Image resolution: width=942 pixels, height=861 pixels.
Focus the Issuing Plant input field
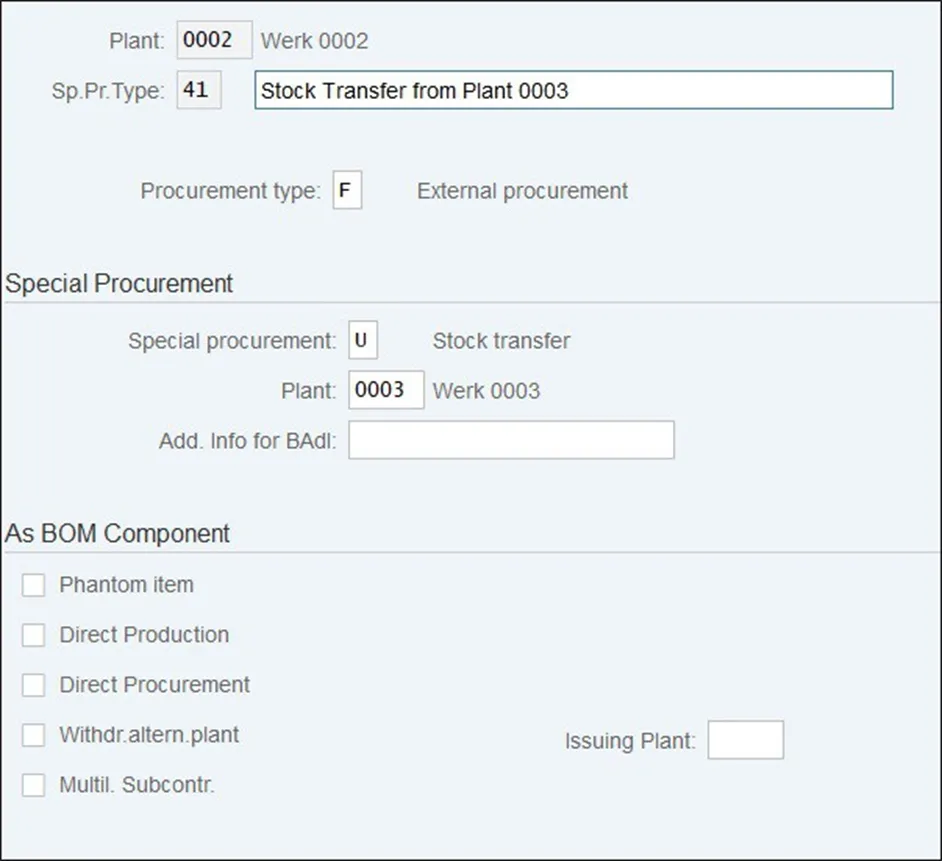[745, 741]
